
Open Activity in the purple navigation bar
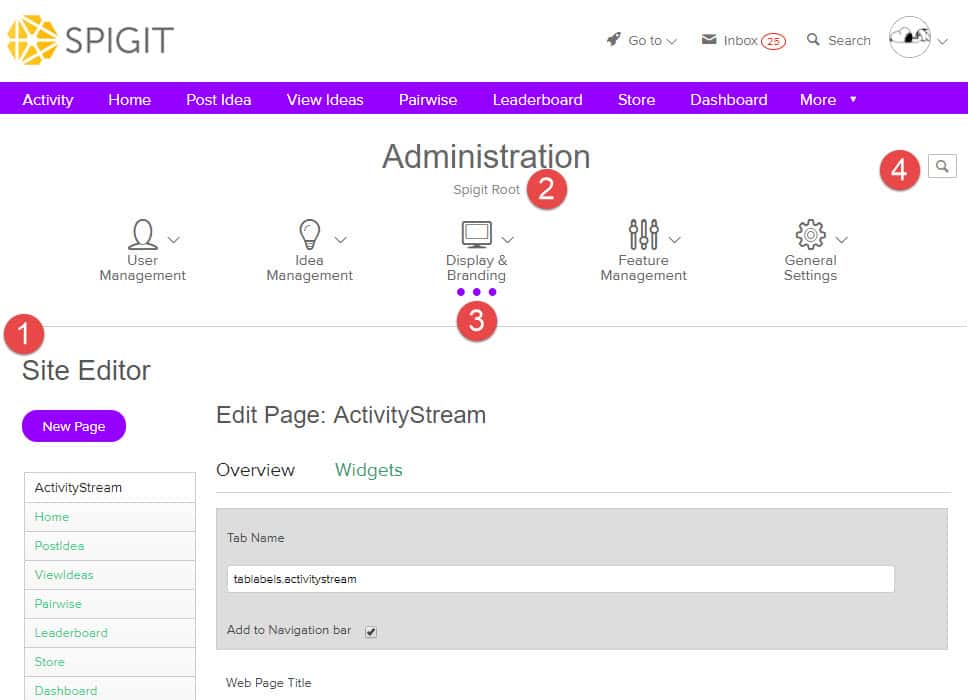point(48,99)
